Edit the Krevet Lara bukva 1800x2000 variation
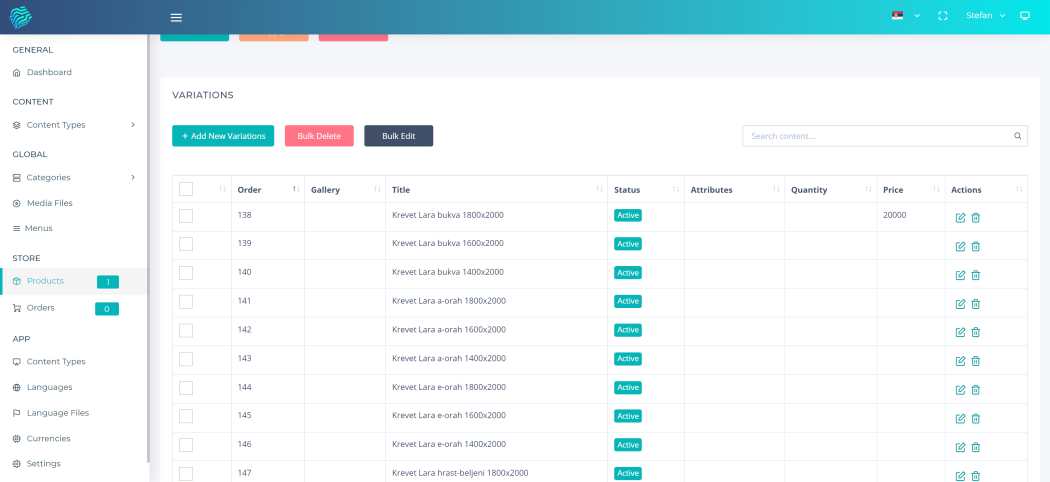The width and height of the screenshot is (1050, 482). pyautogui.click(x=960, y=218)
